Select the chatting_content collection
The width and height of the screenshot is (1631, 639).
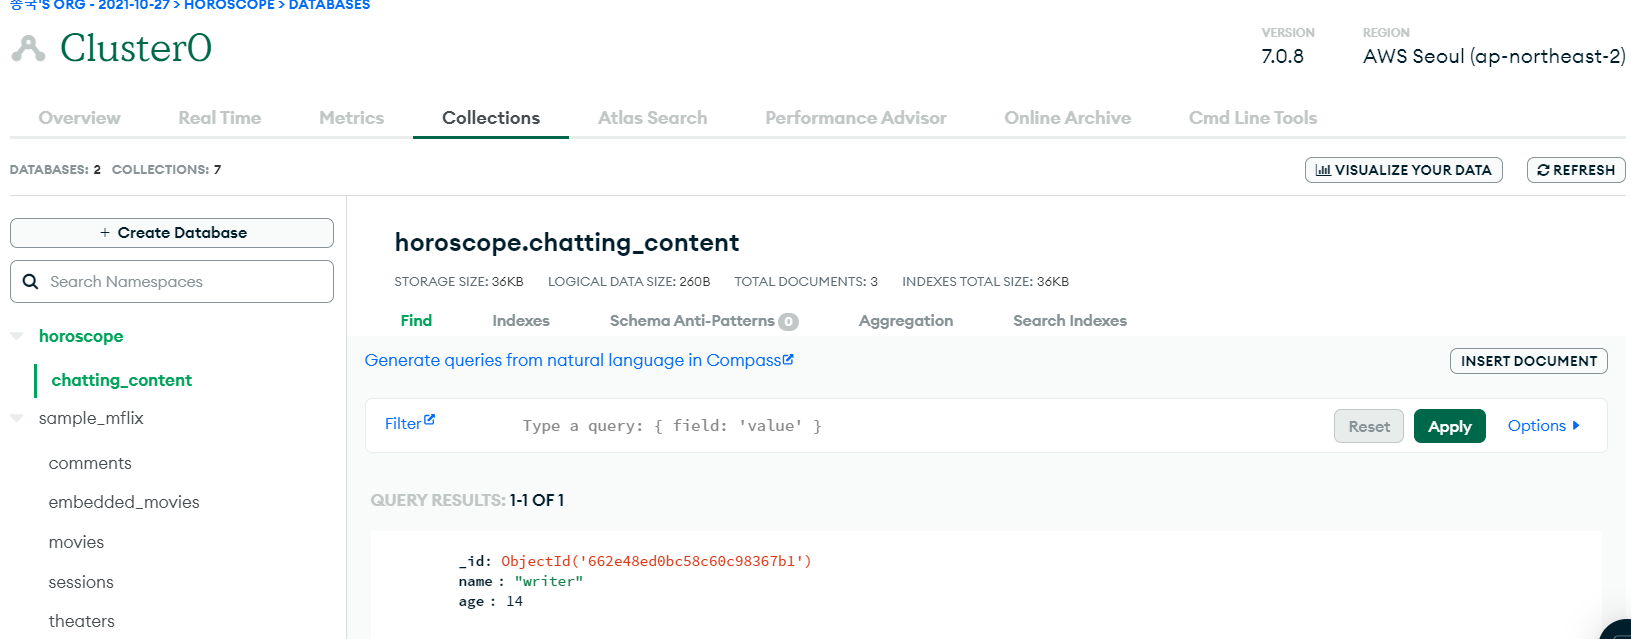click(x=122, y=380)
